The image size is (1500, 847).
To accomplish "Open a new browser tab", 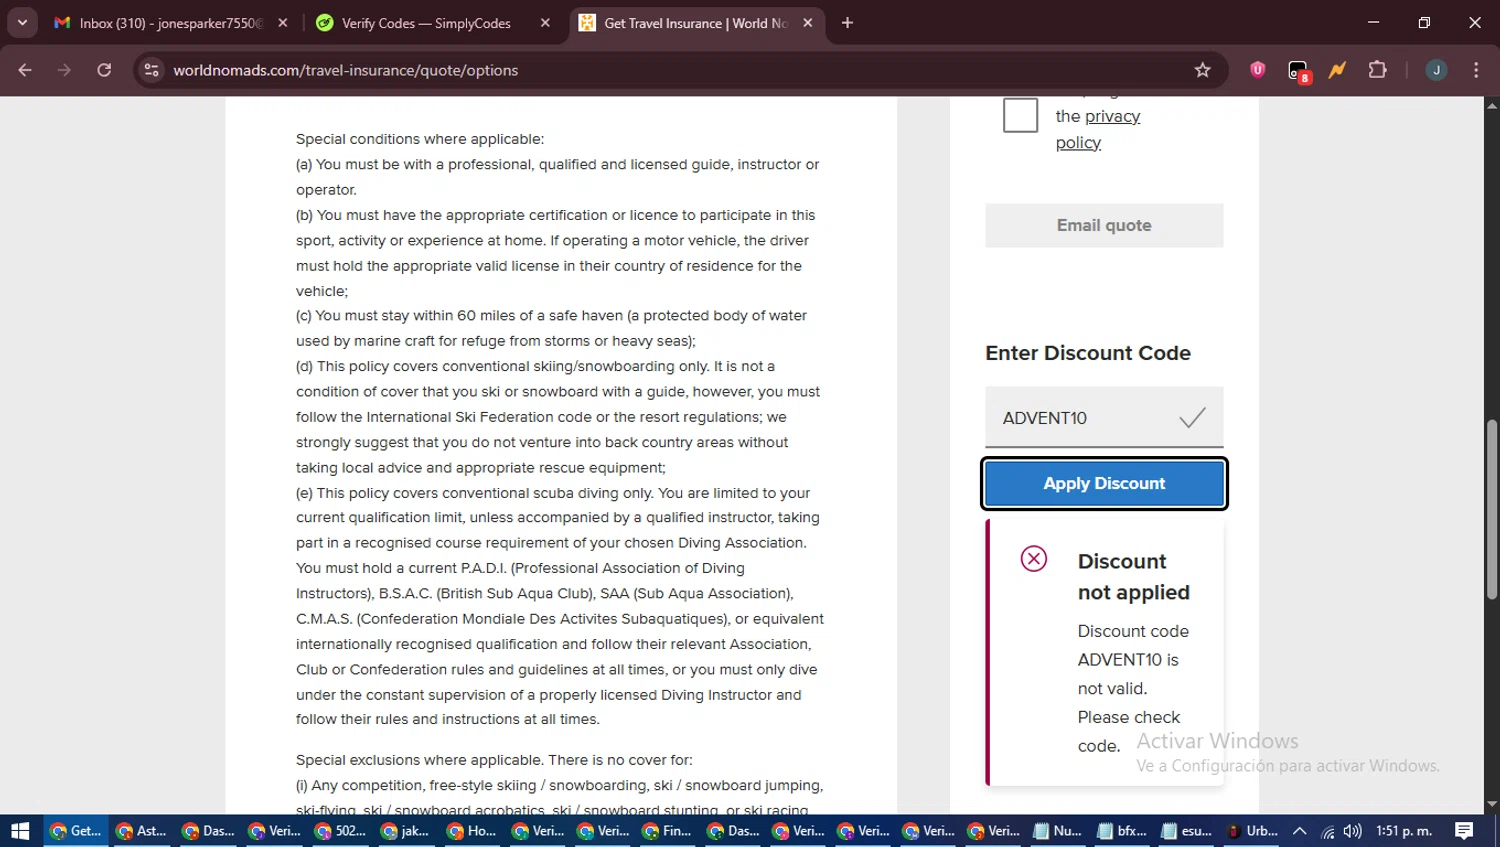I will pyautogui.click(x=847, y=23).
